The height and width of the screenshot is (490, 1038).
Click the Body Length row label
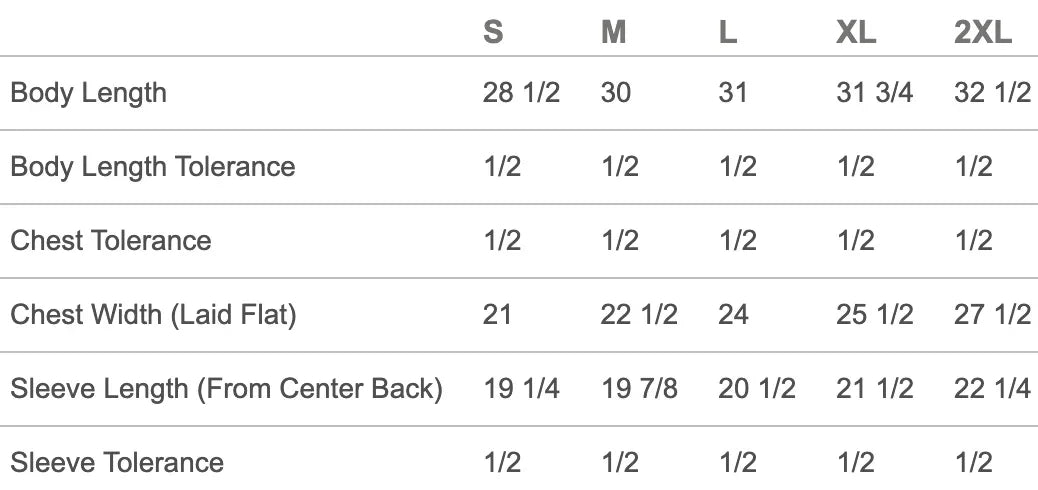click(x=89, y=93)
